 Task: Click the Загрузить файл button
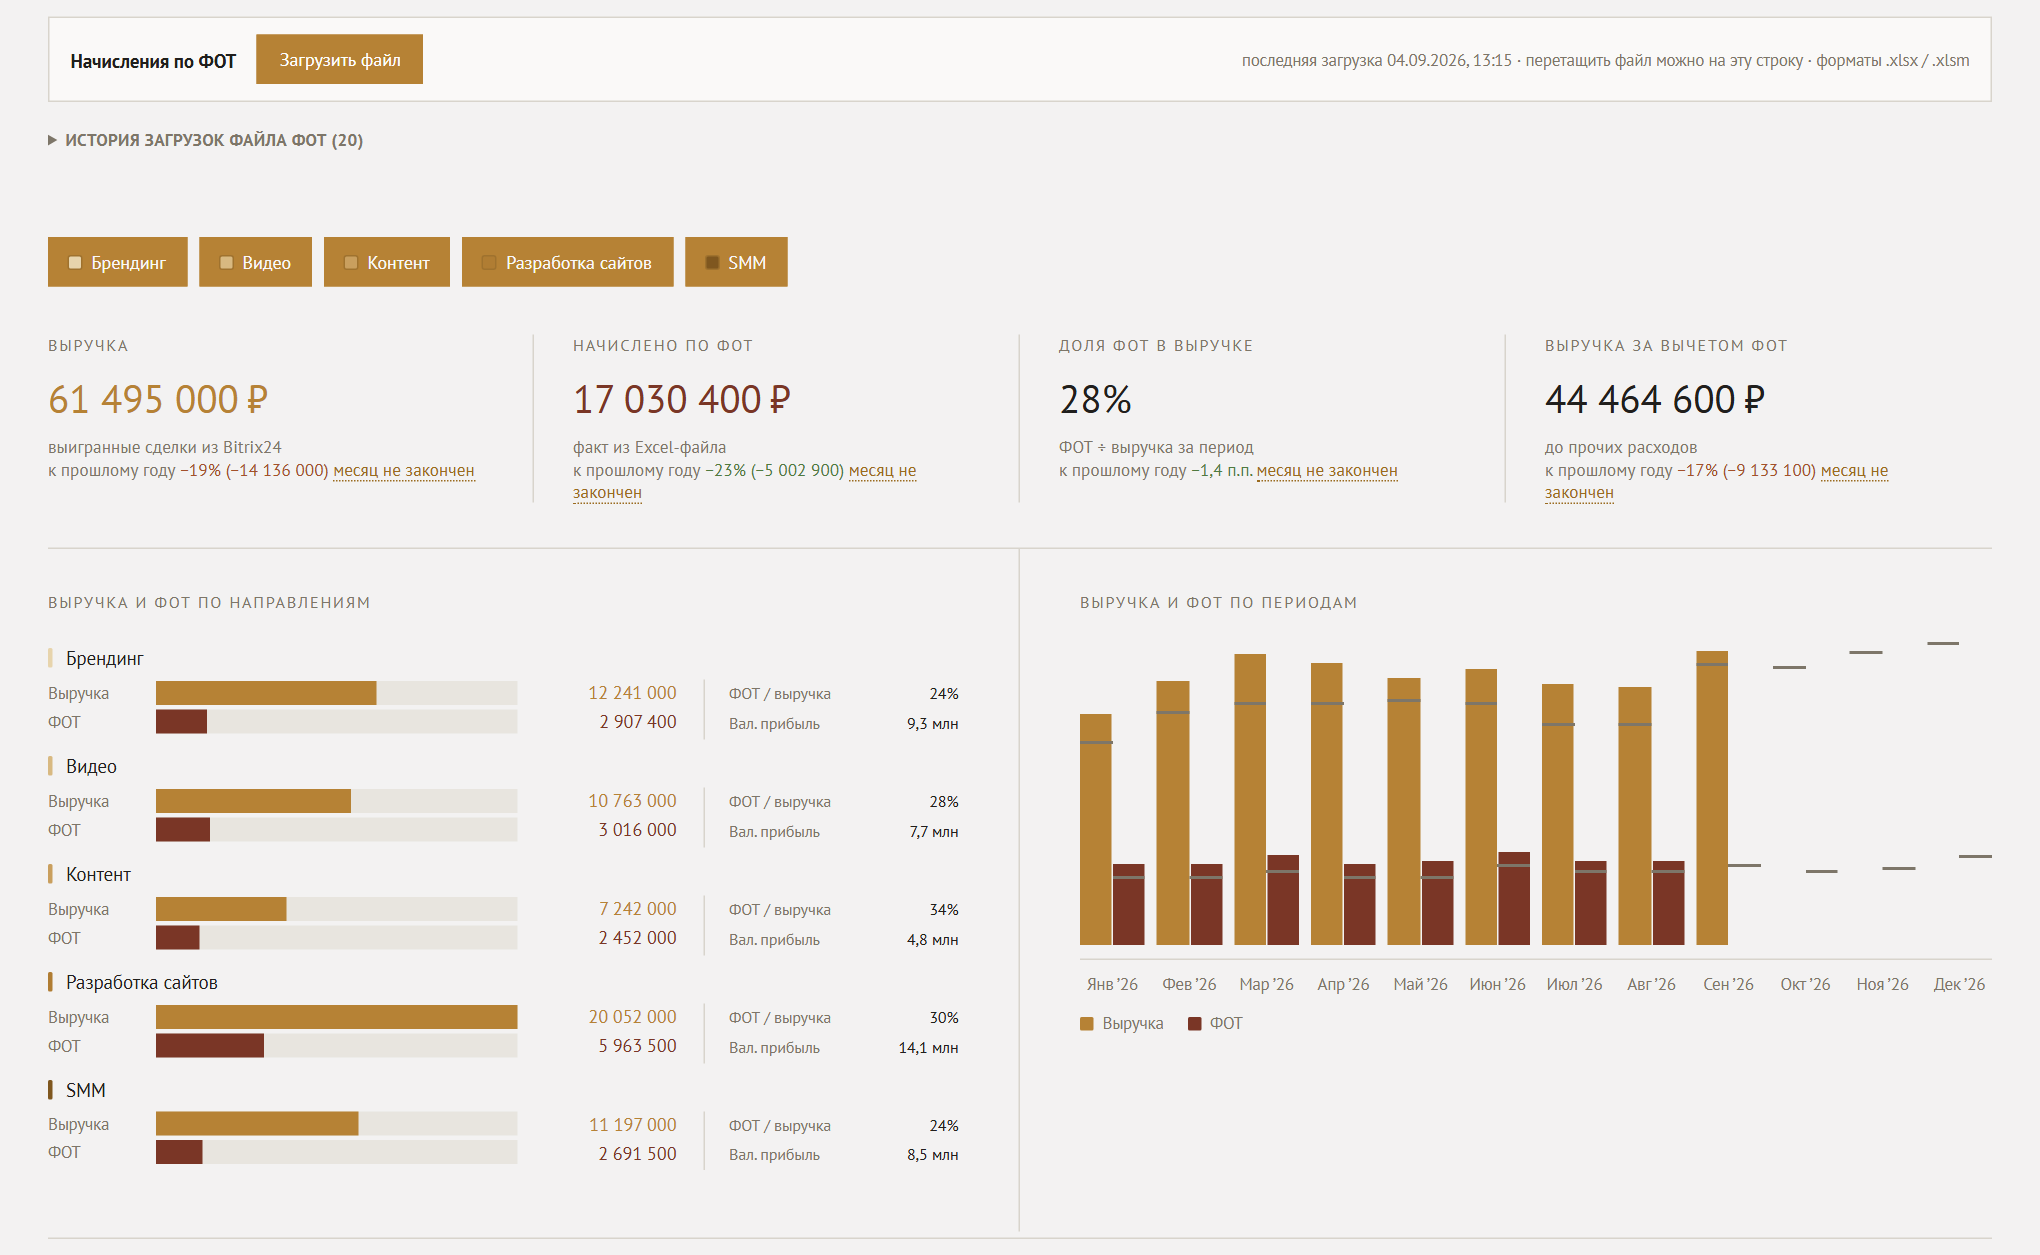point(339,60)
